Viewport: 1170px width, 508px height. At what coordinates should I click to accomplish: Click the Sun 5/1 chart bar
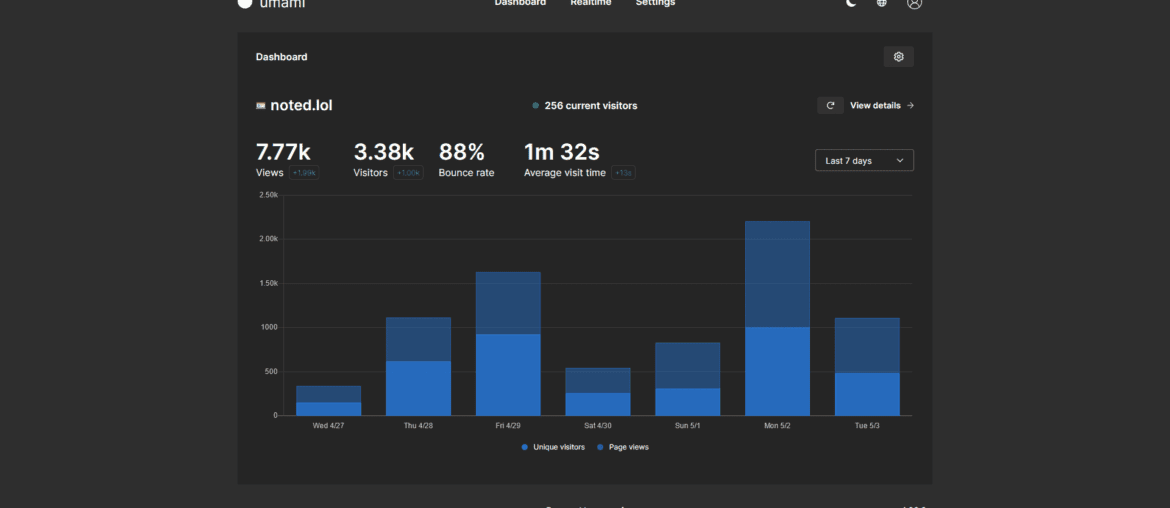(x=687, y=379)
